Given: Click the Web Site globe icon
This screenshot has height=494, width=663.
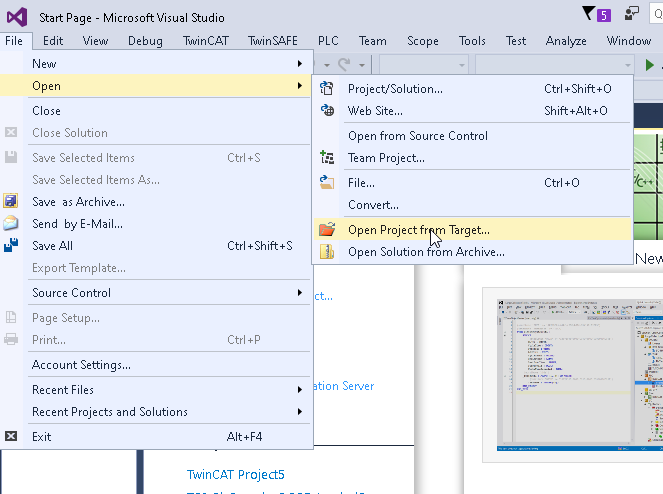Looking at the screenshot, I should click(x=327, y=110).
